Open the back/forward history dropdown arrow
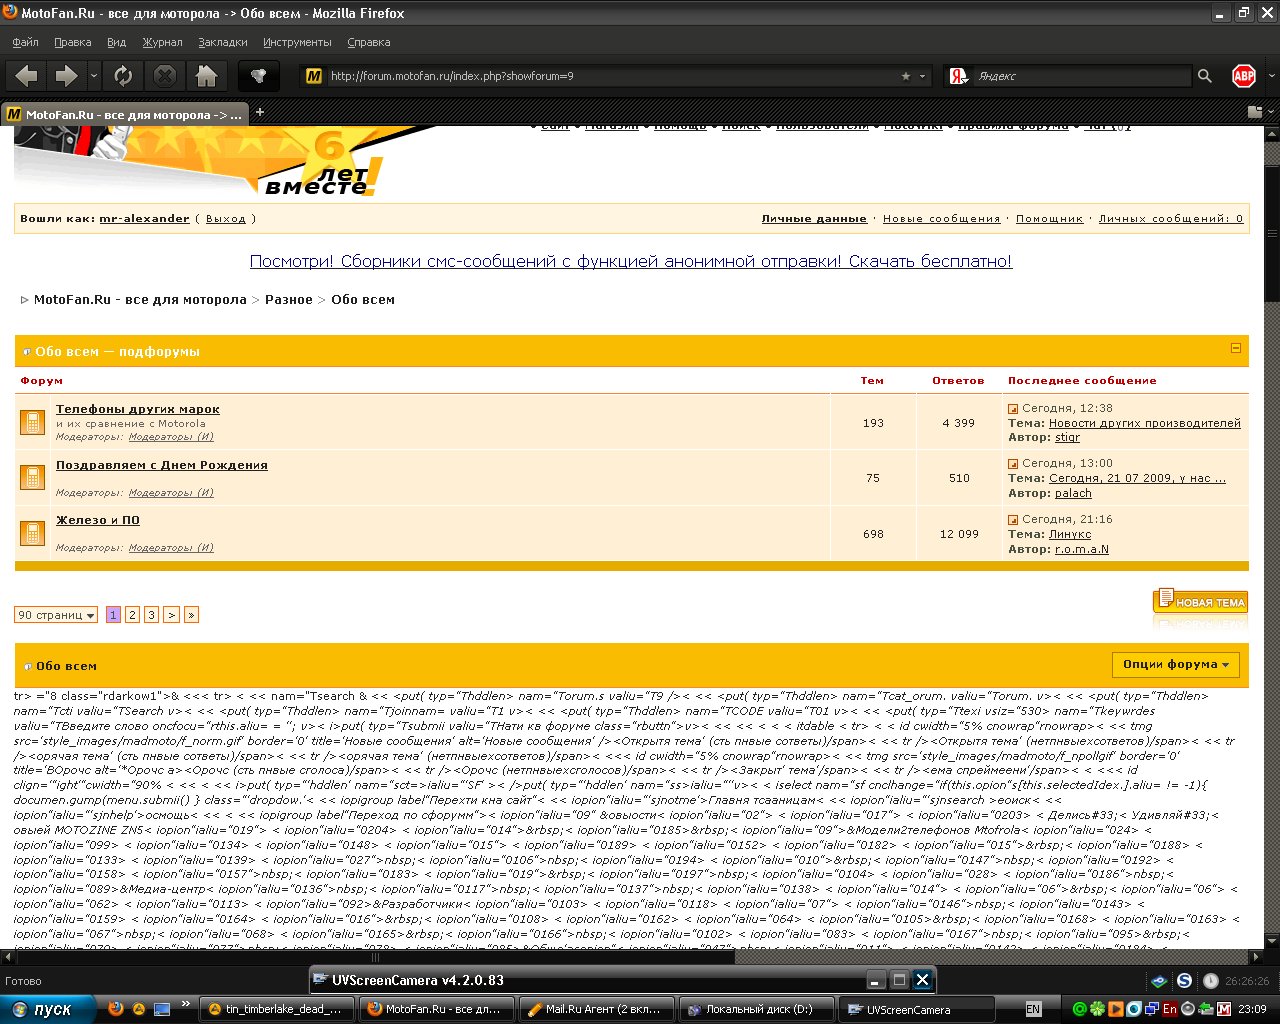This screenshot has width=1280, height=1024. click(x=94, y=76)
